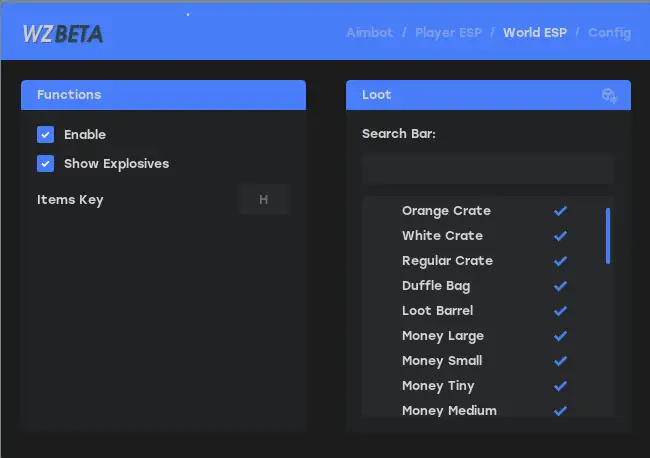Toggle the Money Medium checkmark
The width and height of the screenshot is (650, 458).
560,411
